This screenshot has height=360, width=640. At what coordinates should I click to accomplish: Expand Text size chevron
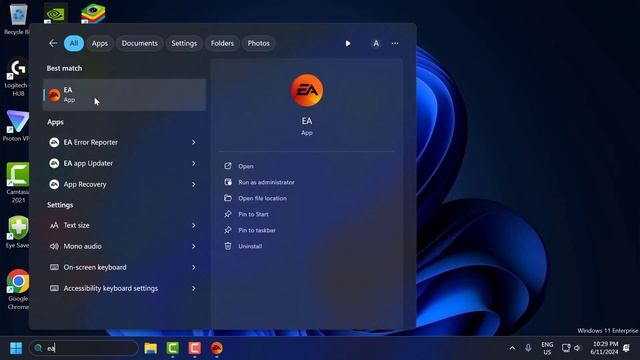tap(194, 225)
